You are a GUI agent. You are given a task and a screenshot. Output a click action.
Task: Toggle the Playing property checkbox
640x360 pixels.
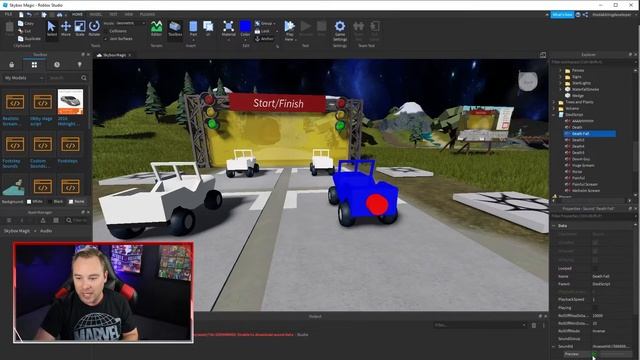[595, 307]
